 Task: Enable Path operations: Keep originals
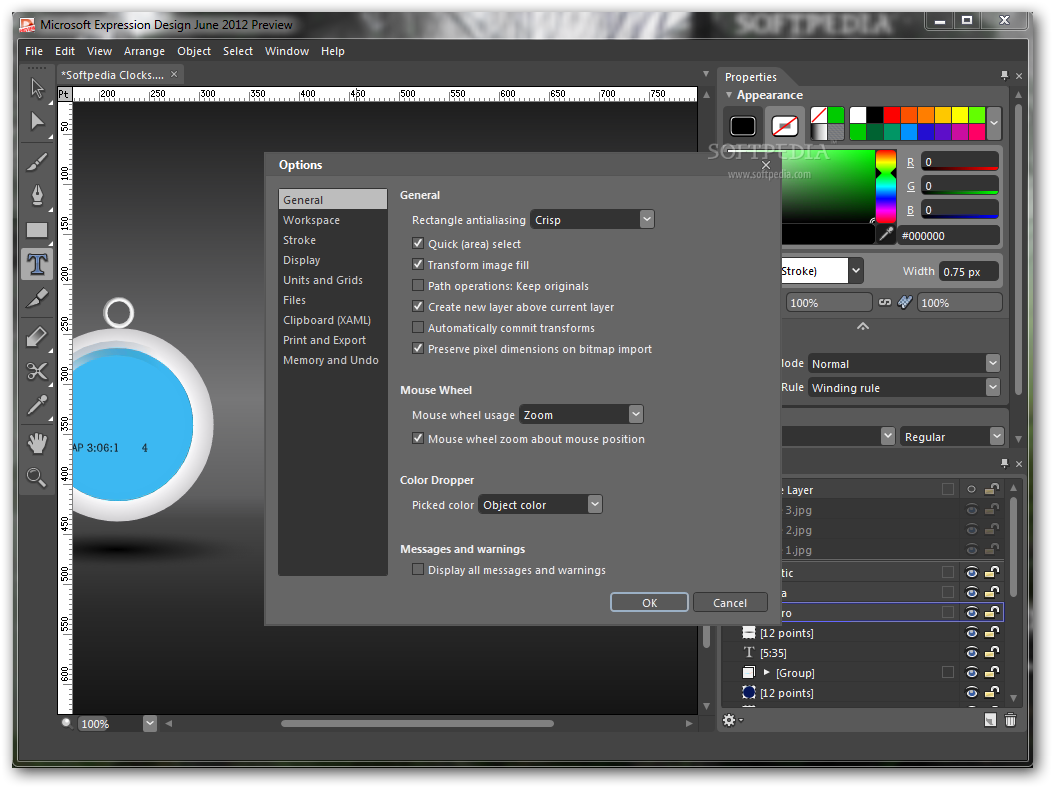[418, 286]
